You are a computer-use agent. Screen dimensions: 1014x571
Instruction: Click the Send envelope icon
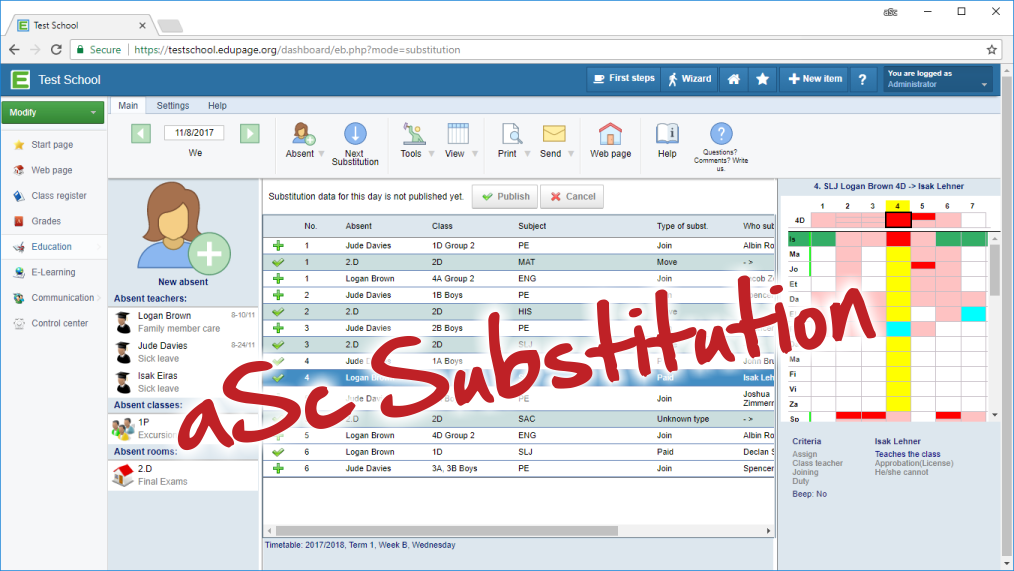point(554,133)
